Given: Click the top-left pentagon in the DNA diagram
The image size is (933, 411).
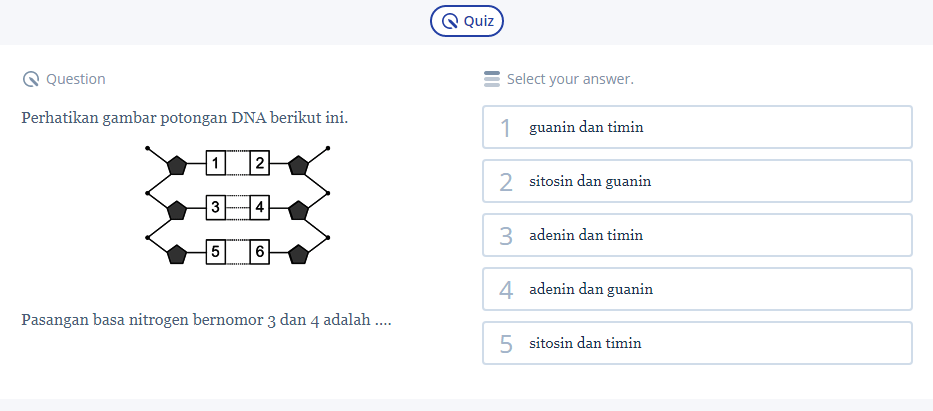Looking at the screenshot, I should coord(178,165).
